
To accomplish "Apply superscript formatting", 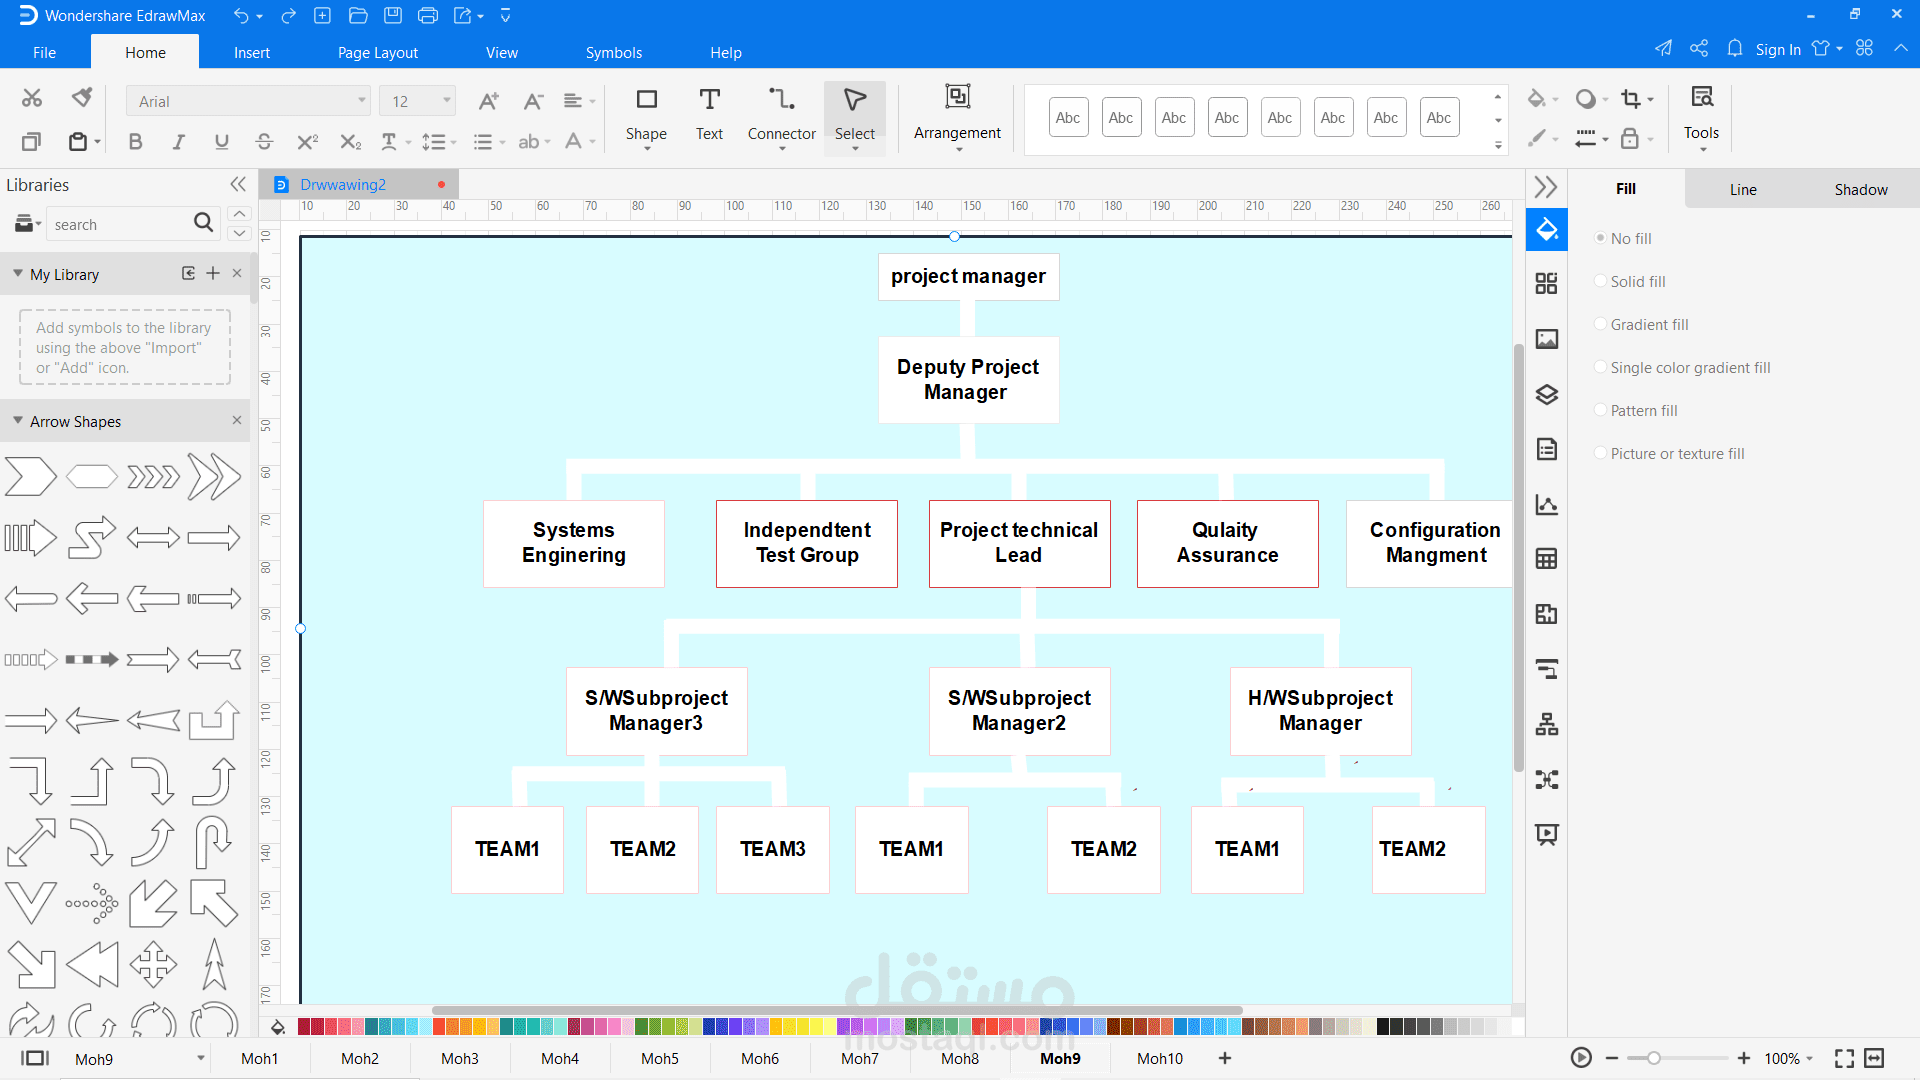I will 307,142.
